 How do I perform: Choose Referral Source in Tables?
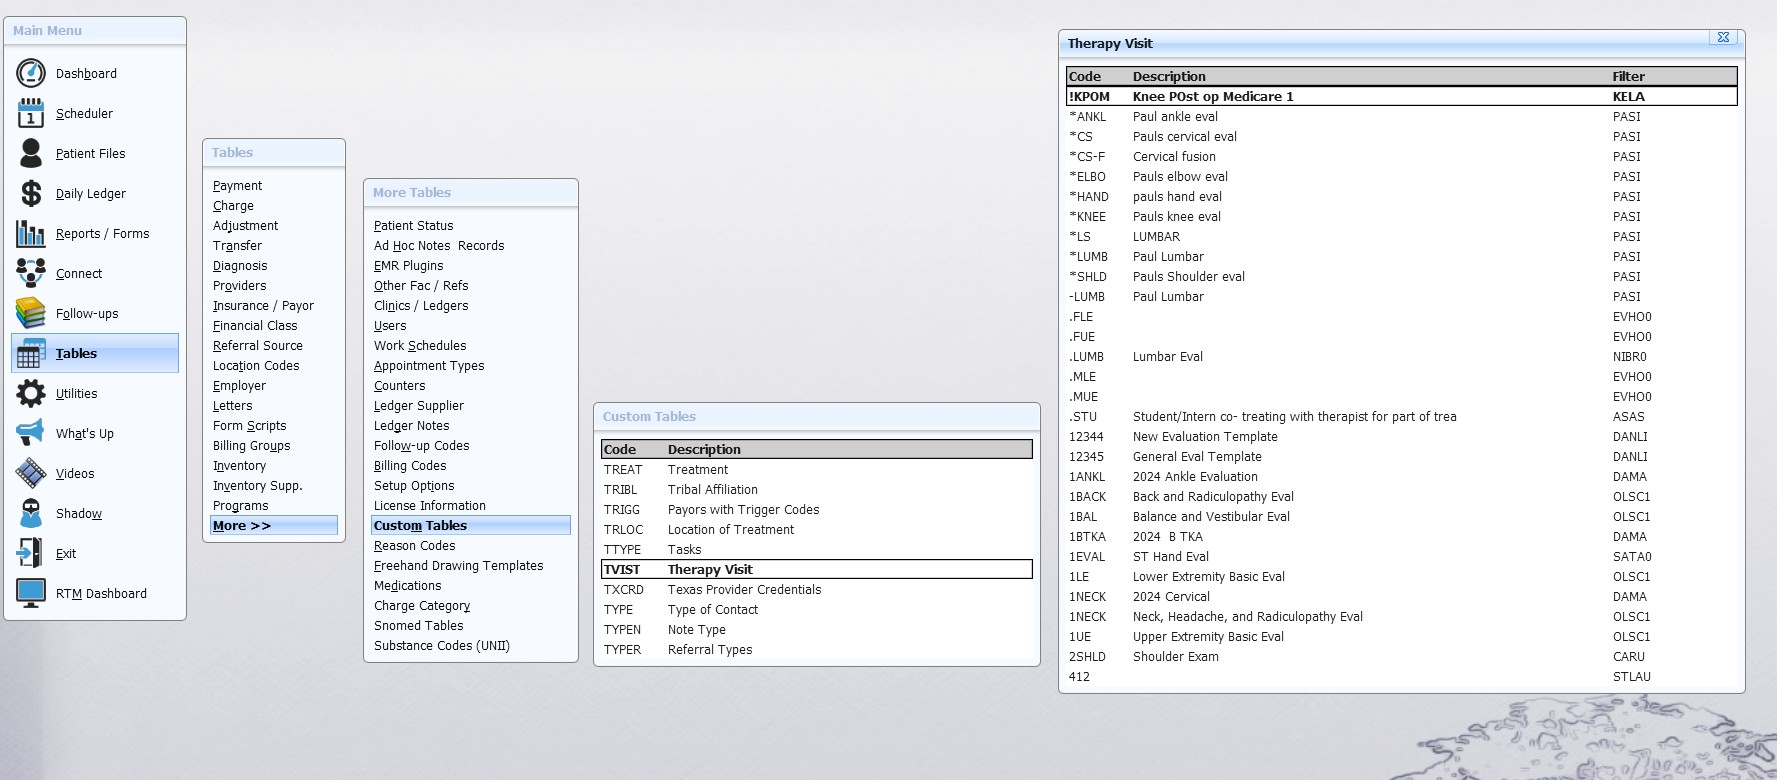pos(258,346)
